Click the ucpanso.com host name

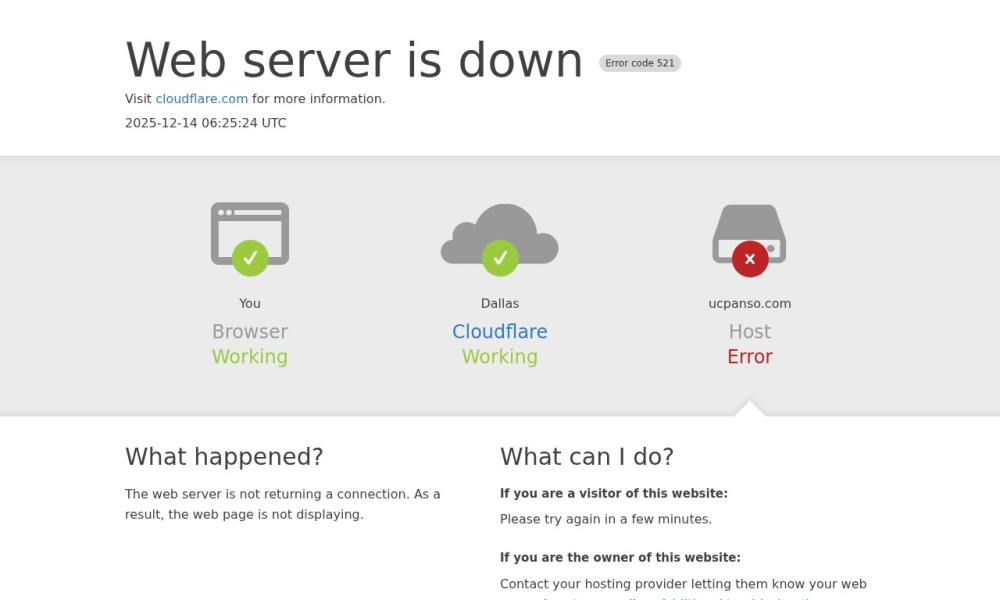[750, 304]
